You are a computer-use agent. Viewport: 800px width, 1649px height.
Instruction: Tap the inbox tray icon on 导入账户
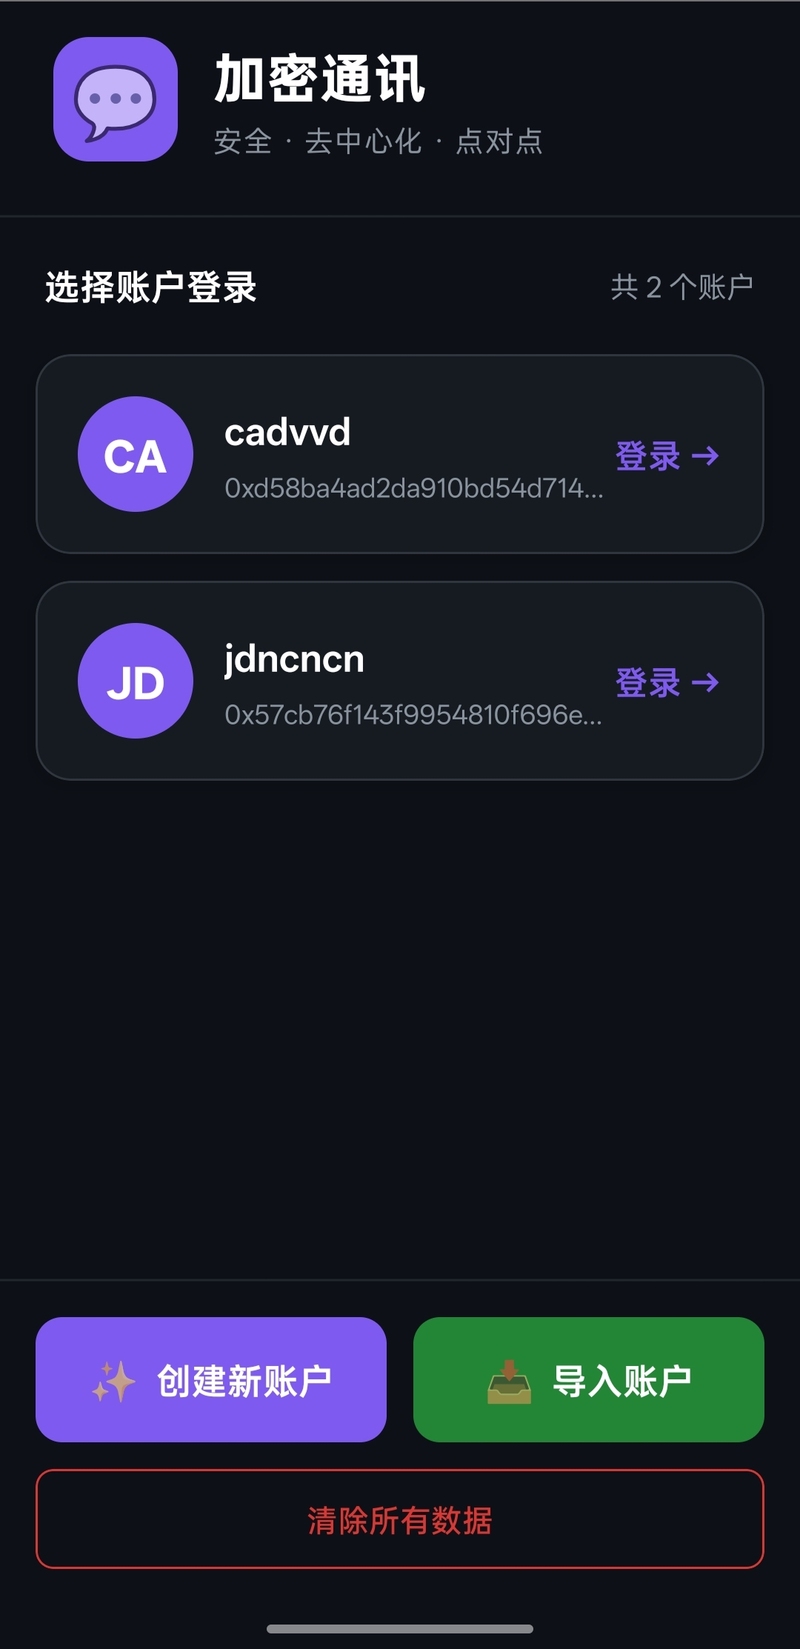click(x=509, y=1381)
